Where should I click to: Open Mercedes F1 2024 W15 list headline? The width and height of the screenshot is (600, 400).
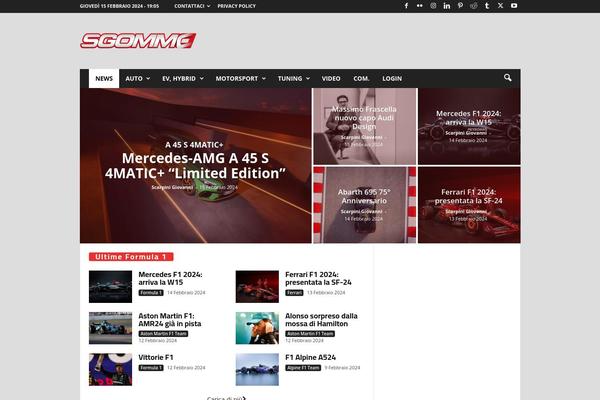(x=170, y=278)
